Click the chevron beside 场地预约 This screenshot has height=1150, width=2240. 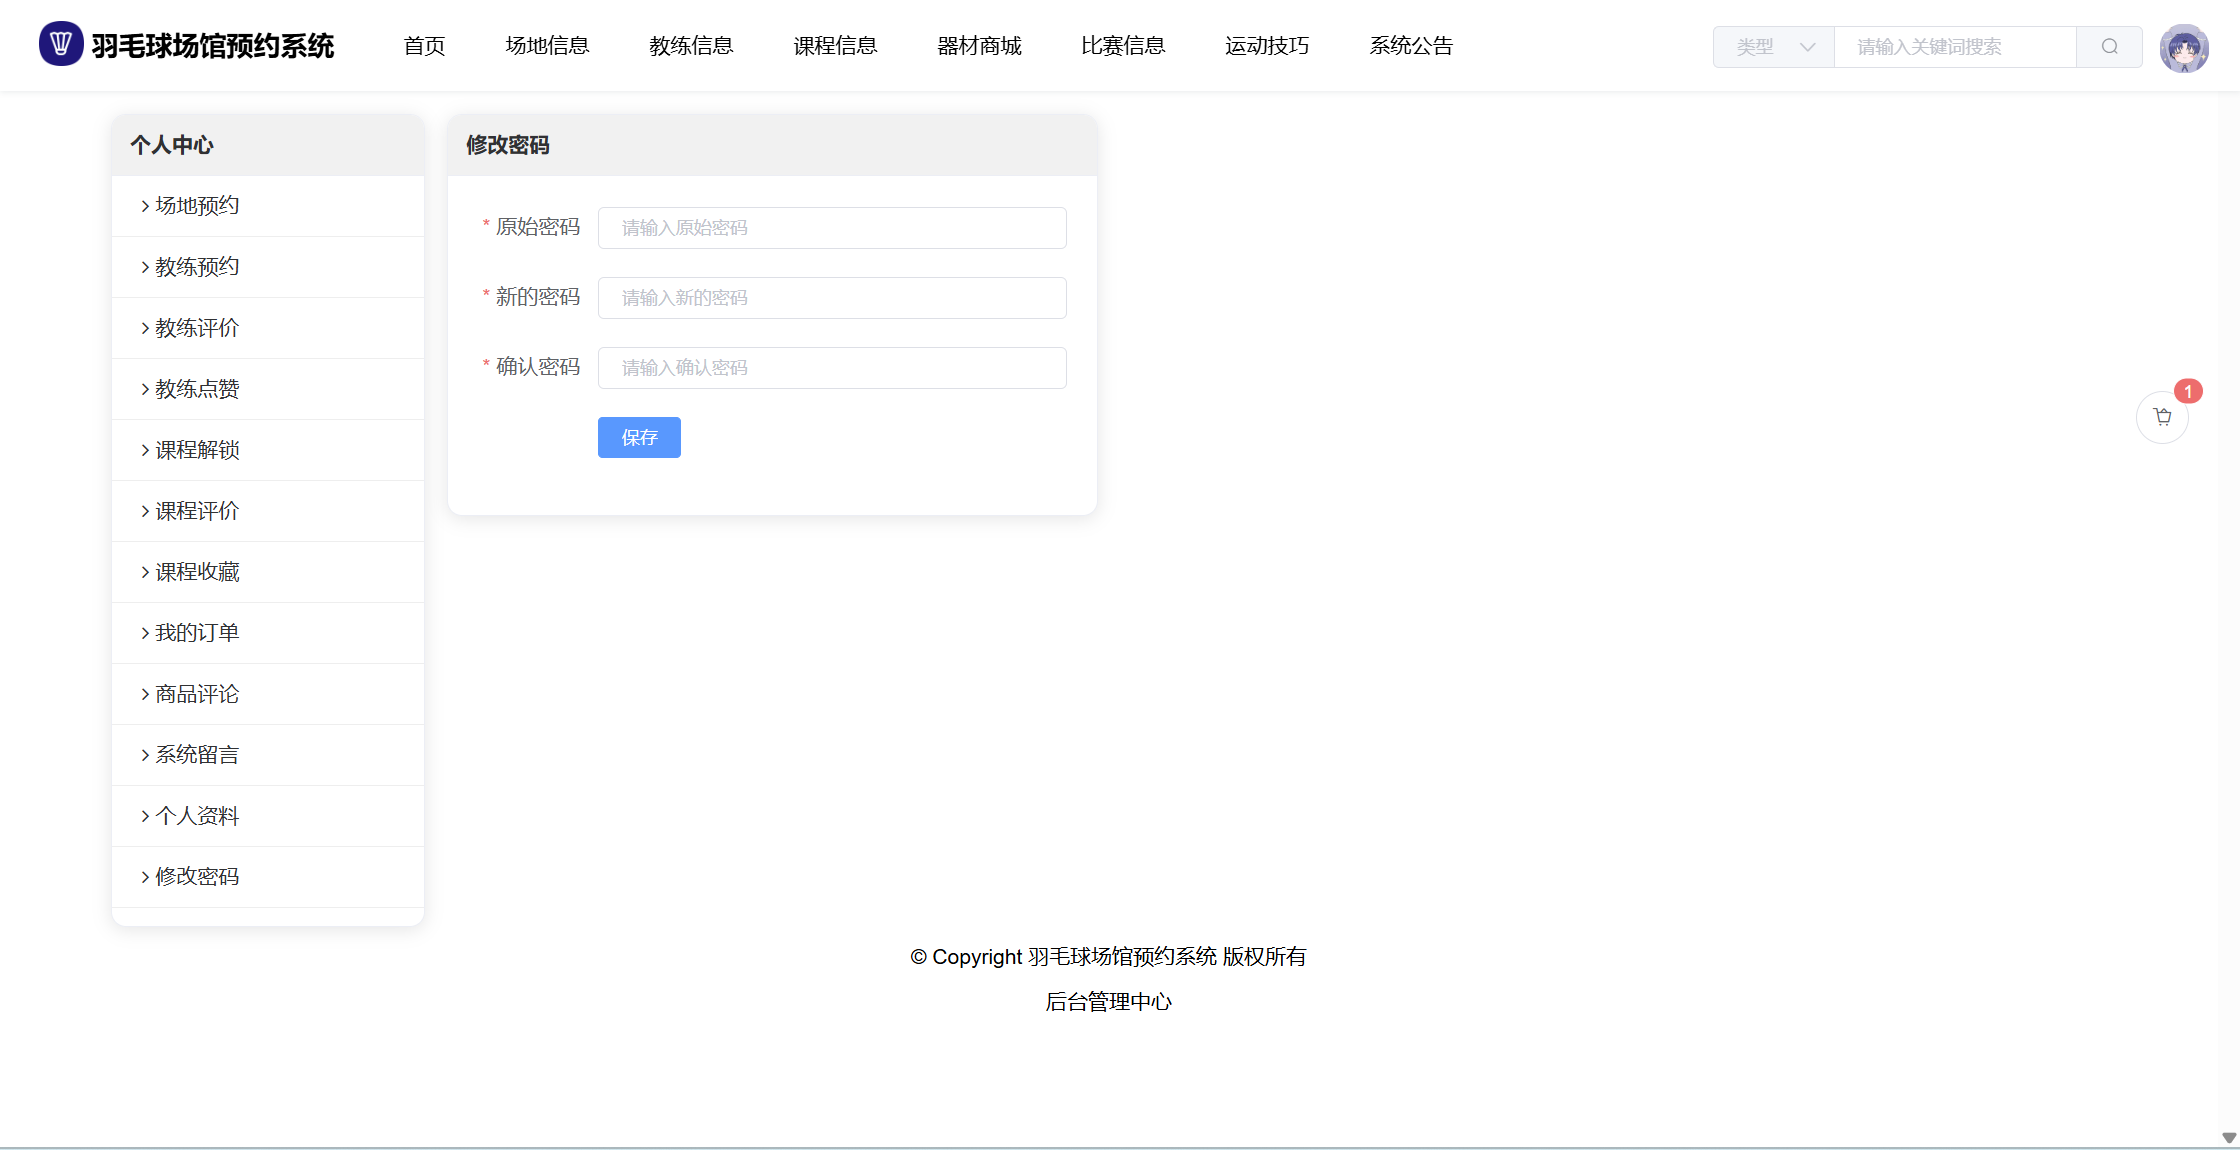(x=145, y=206)
